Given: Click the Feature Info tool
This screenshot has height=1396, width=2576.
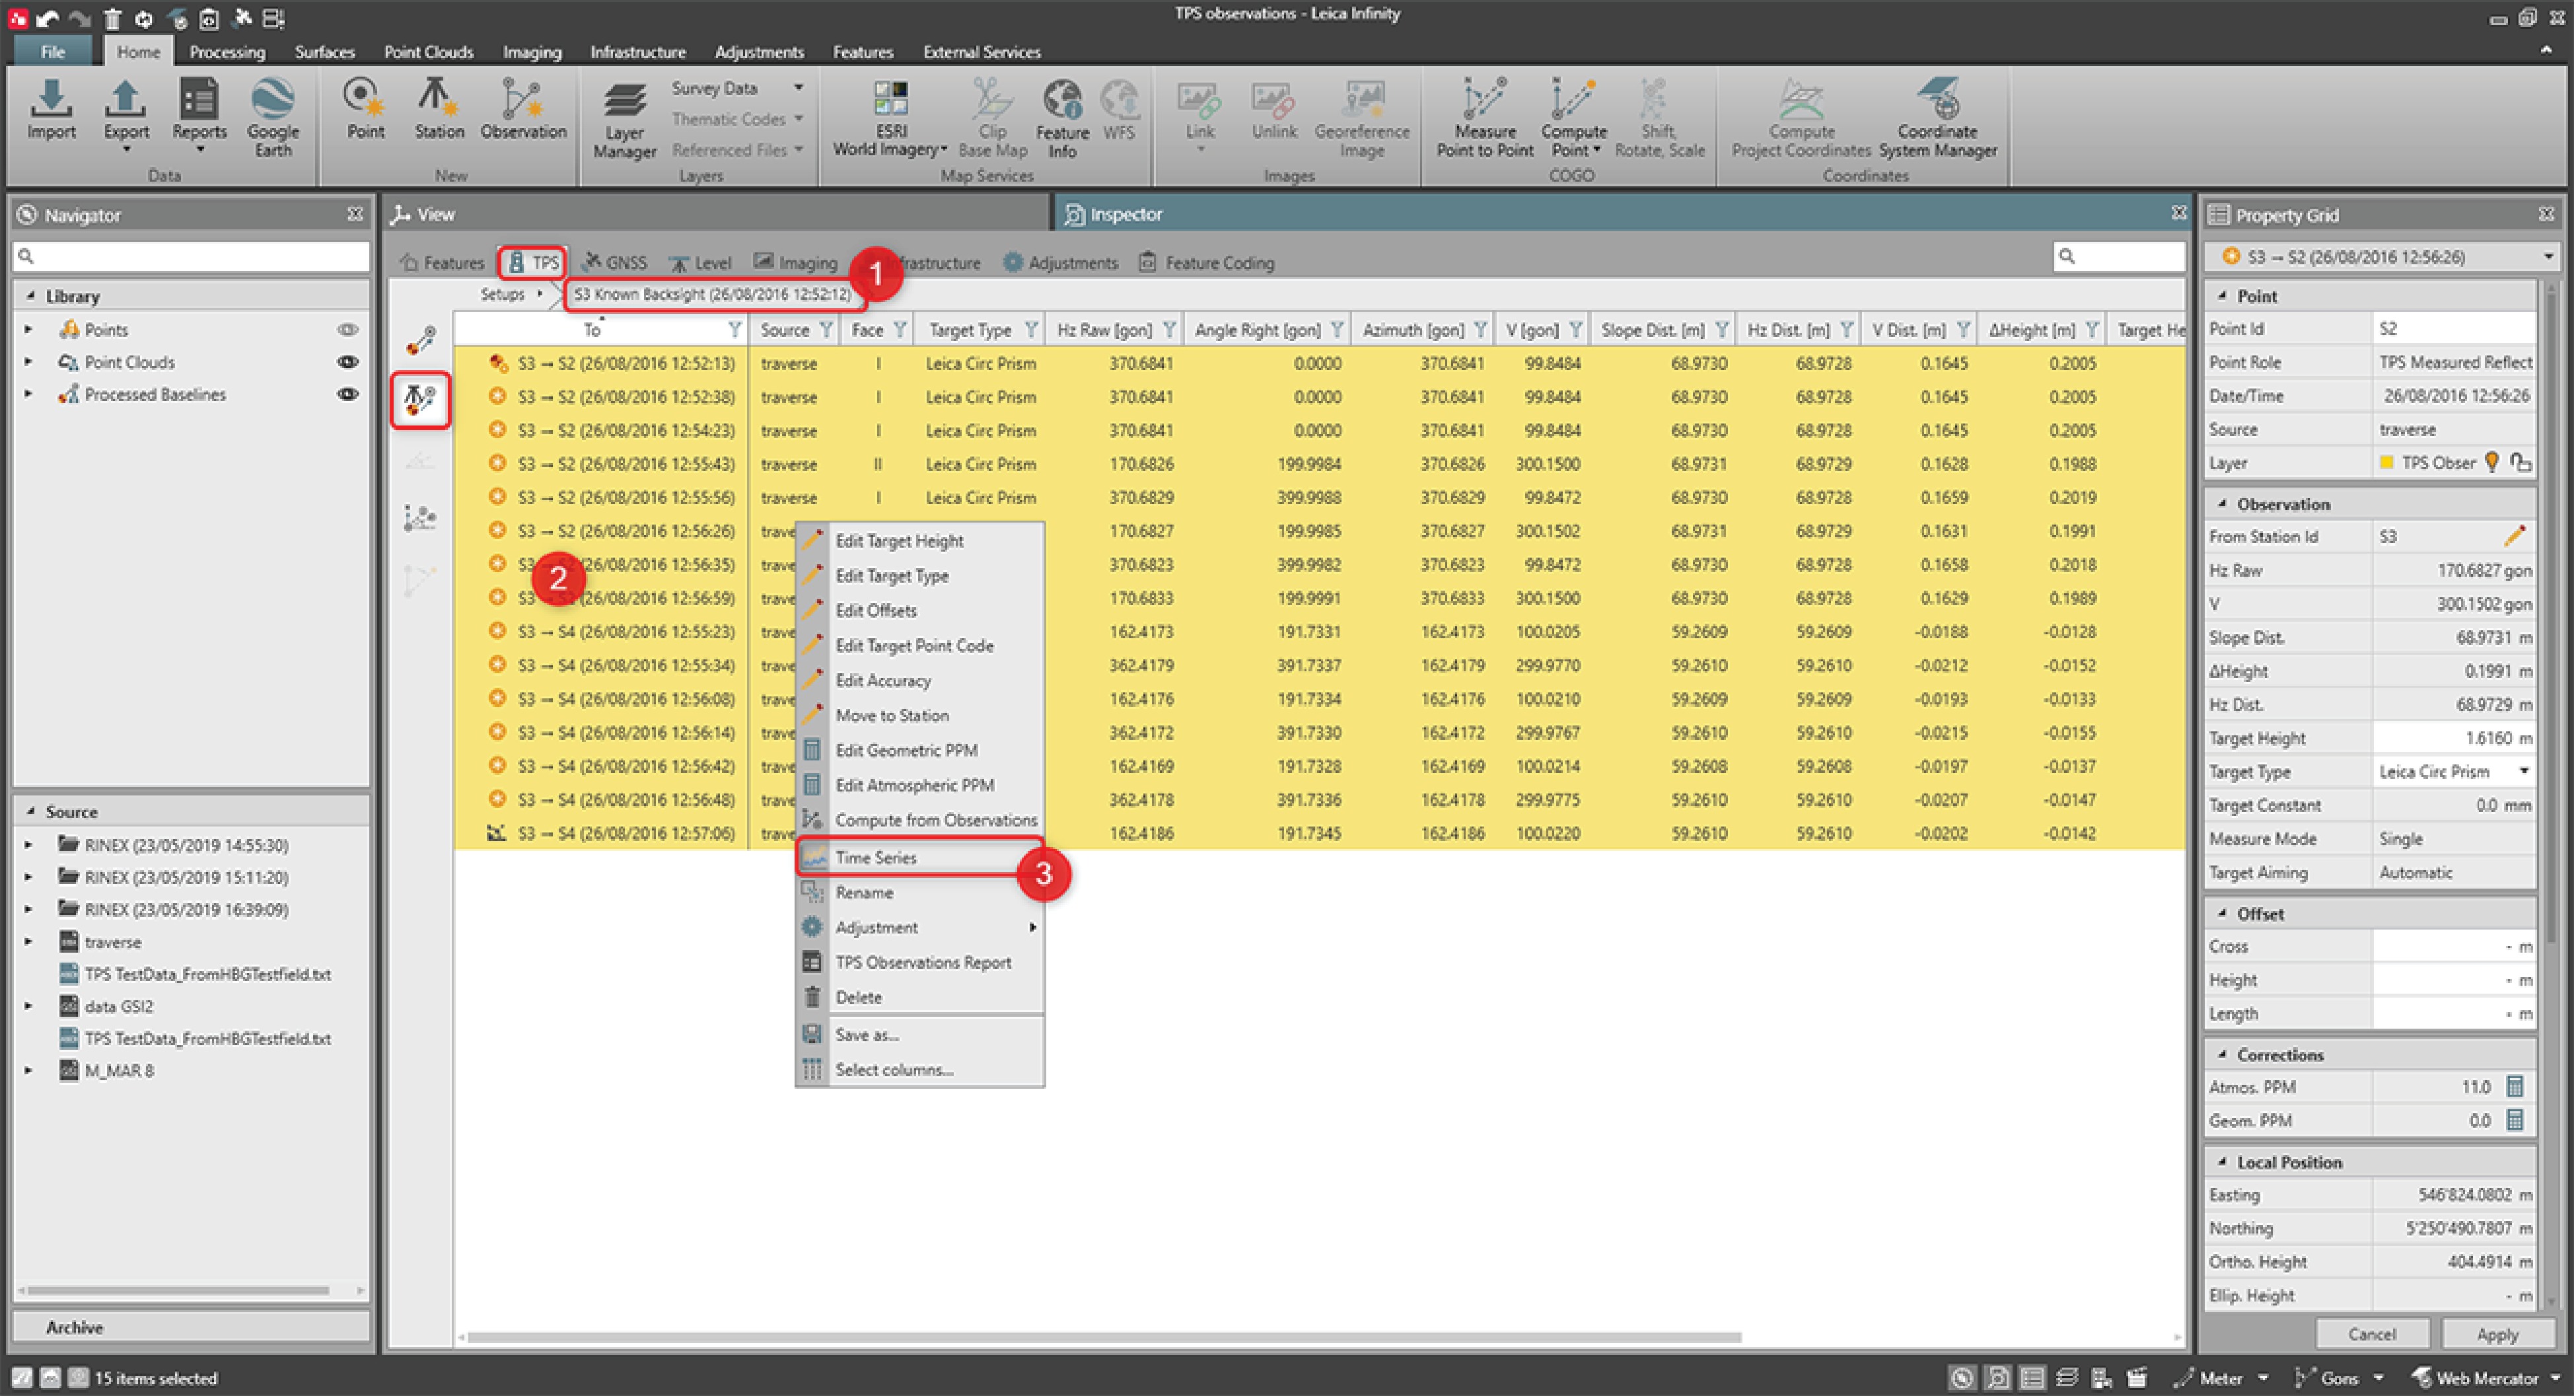Looking at the screenshot, I should [1062, 118].
